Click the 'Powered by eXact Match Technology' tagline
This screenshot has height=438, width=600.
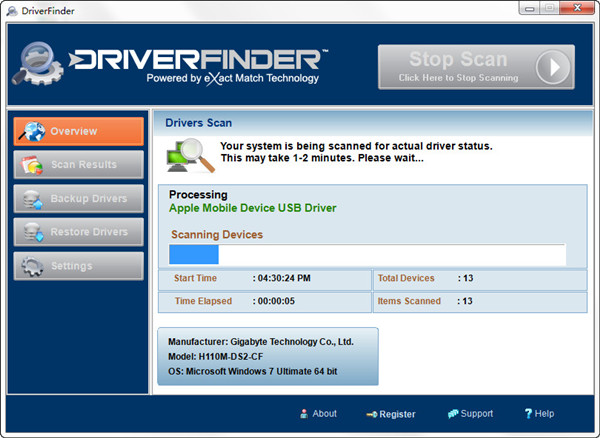pyautogui.click(x=233, y=78)
